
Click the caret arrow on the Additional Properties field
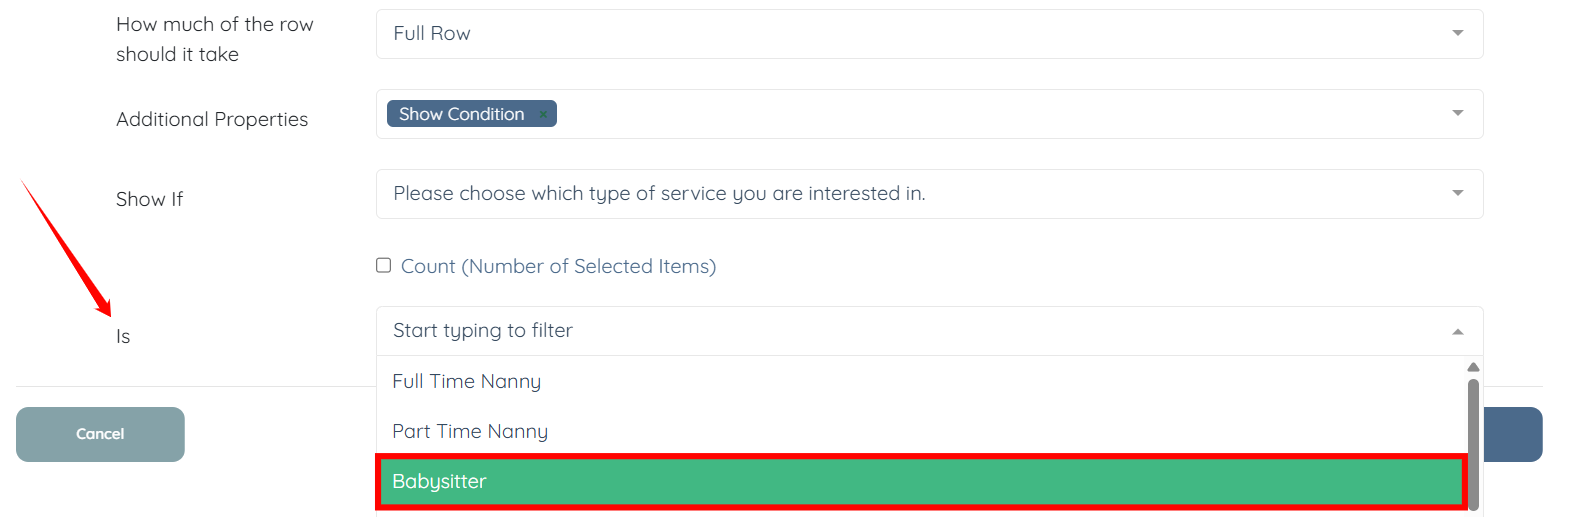point(1458,113)
